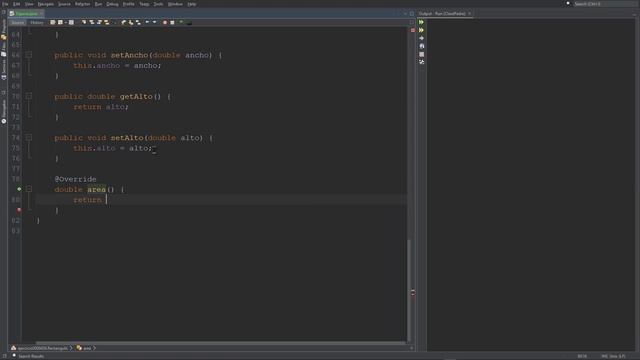Image resolution: width=640 pixels, height=360 pixels.
Task: Close the Output Run tab
Action: 469,13
